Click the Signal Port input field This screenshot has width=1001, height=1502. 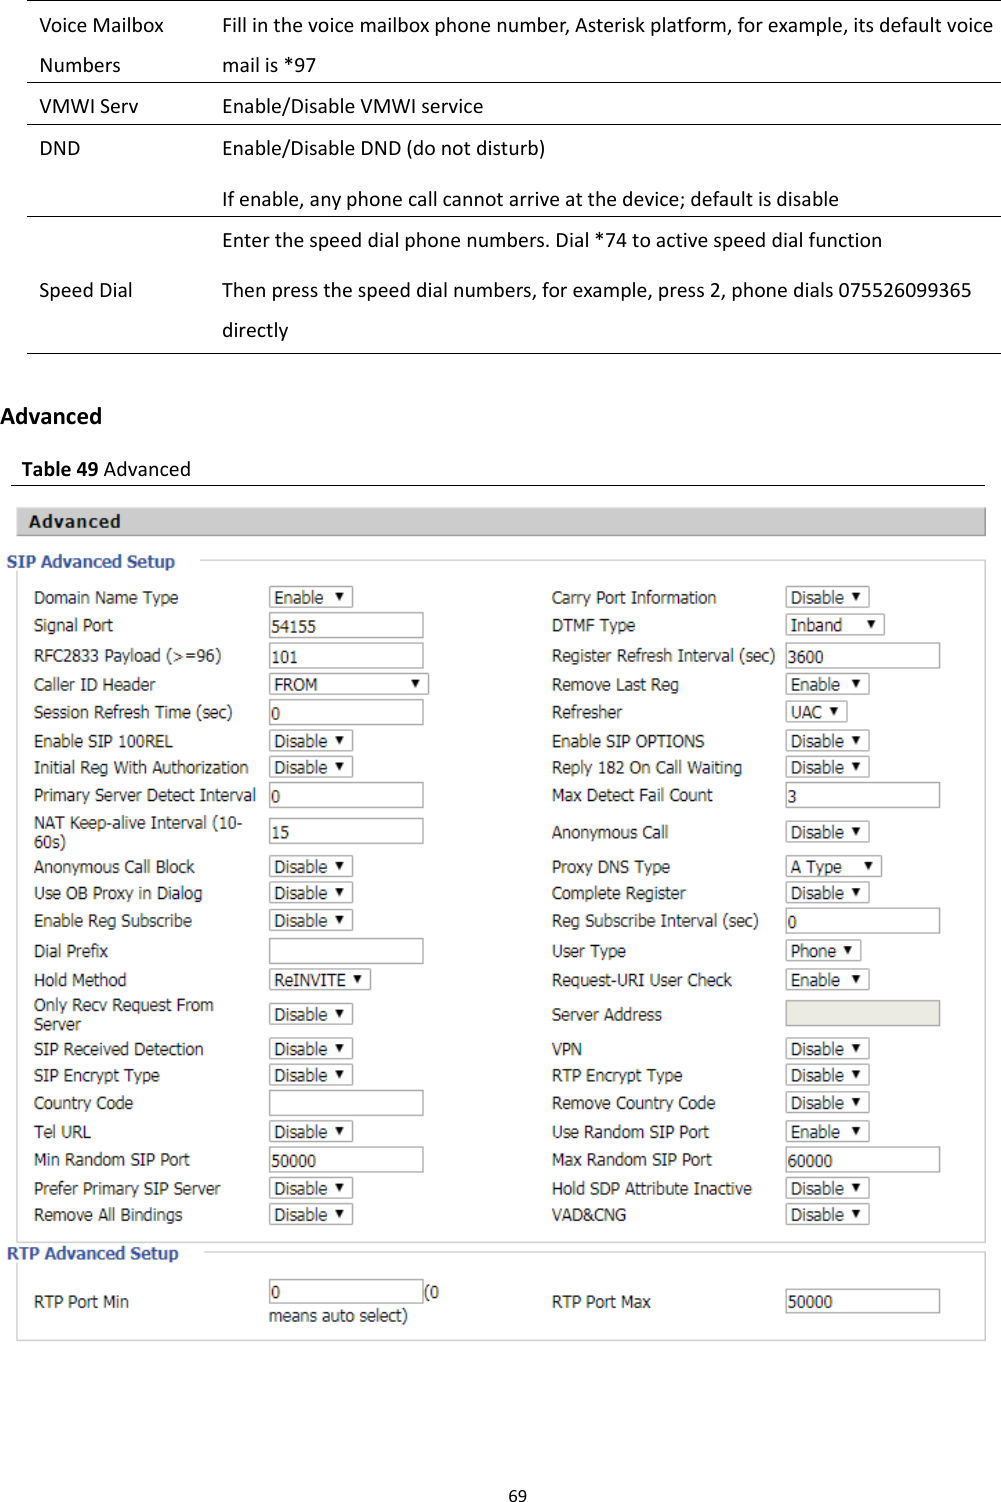[x=345, y=625]
